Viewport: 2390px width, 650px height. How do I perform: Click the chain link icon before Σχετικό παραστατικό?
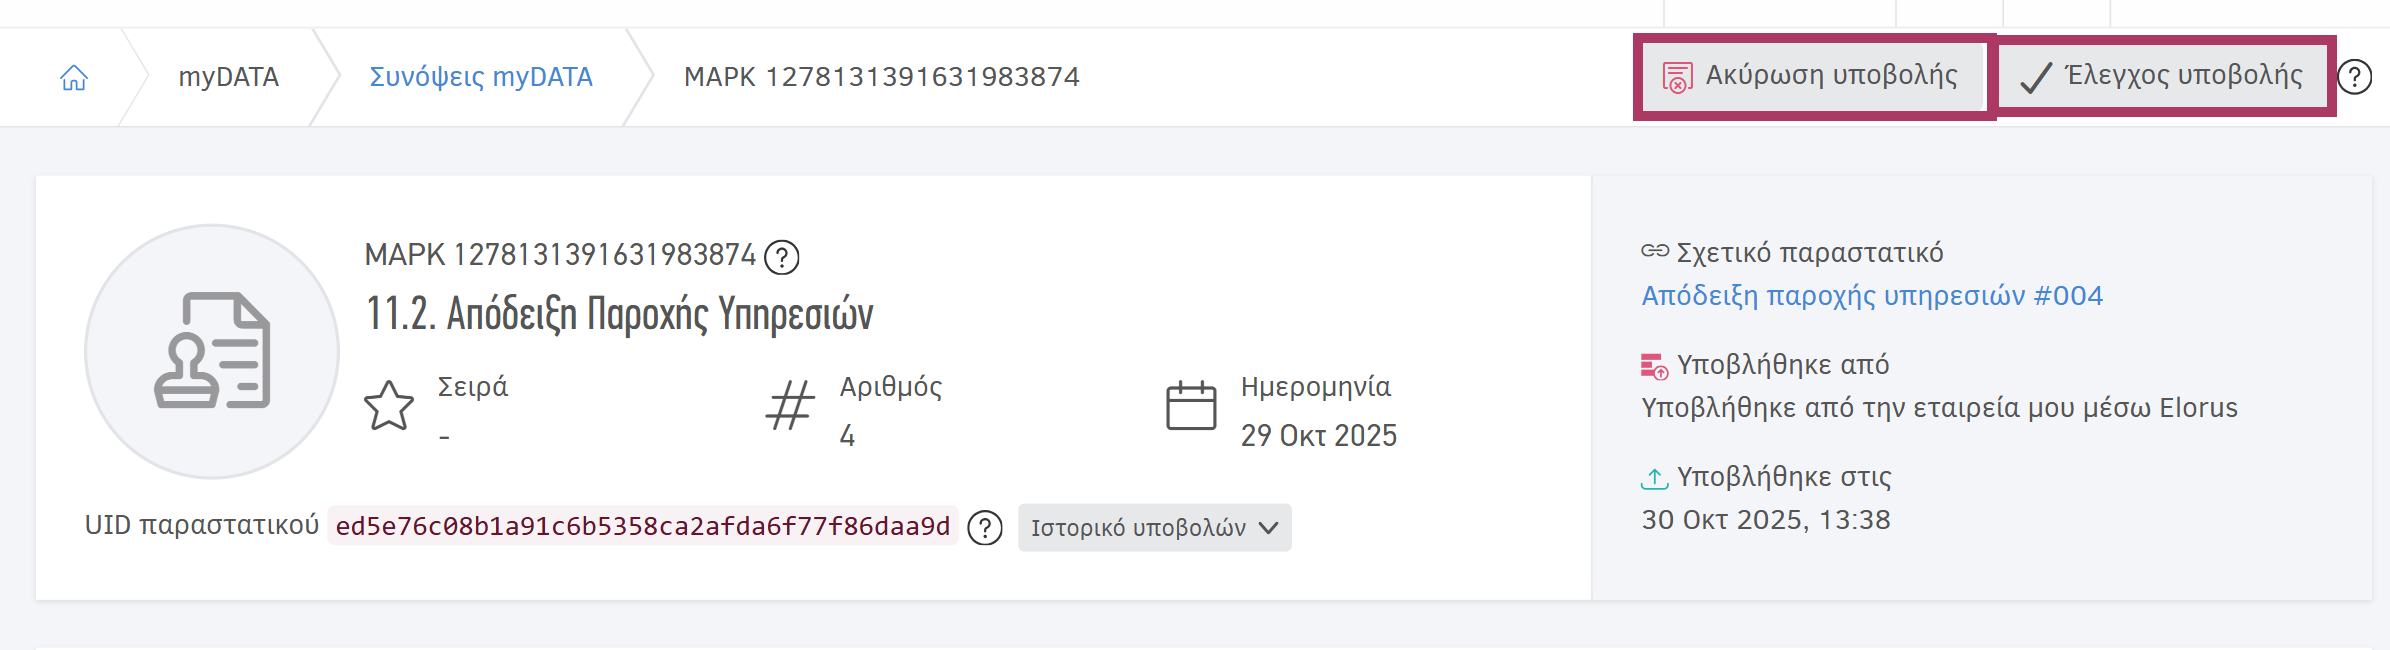tap(1655, 253)
